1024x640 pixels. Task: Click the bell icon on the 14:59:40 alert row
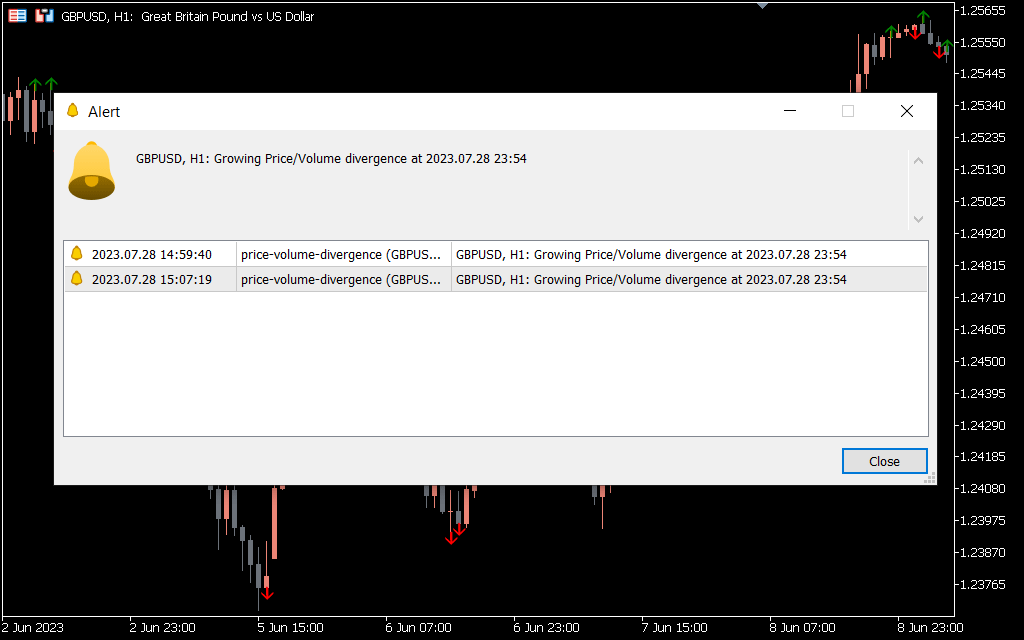pyautogui.click(x=77, y=254)
